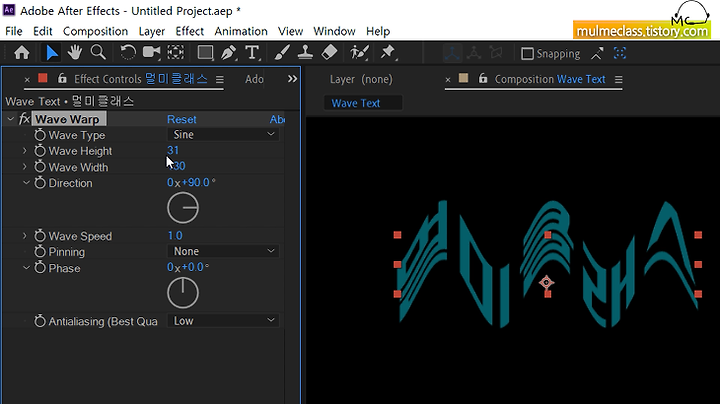Select the Brush tool
This screenshot has height=404, width=720.
[282, 53]
